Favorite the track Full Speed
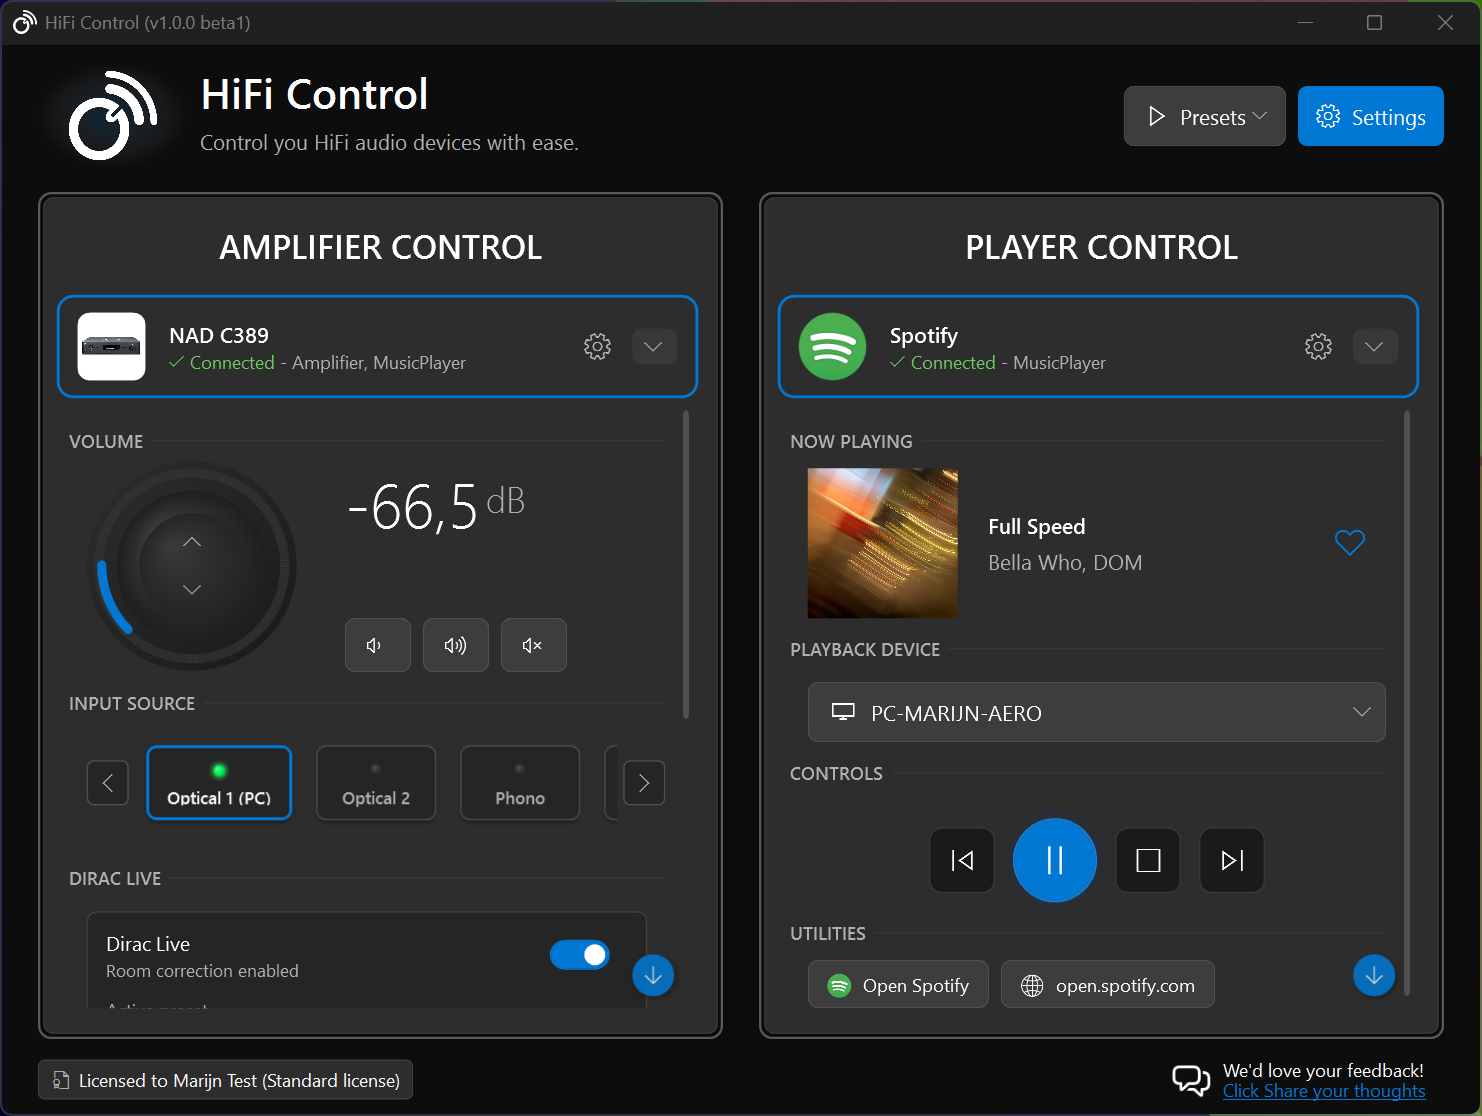The height and width of the screenshot is (1116, 1482). (1349, 542)
